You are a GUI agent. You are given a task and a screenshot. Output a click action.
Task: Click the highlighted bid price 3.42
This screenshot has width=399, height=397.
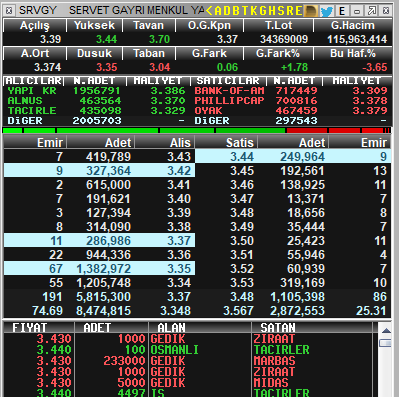point(179,171)
